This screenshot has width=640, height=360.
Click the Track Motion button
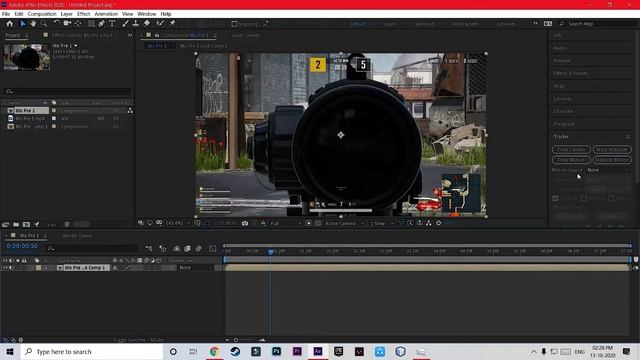click(x=571, y=160)
